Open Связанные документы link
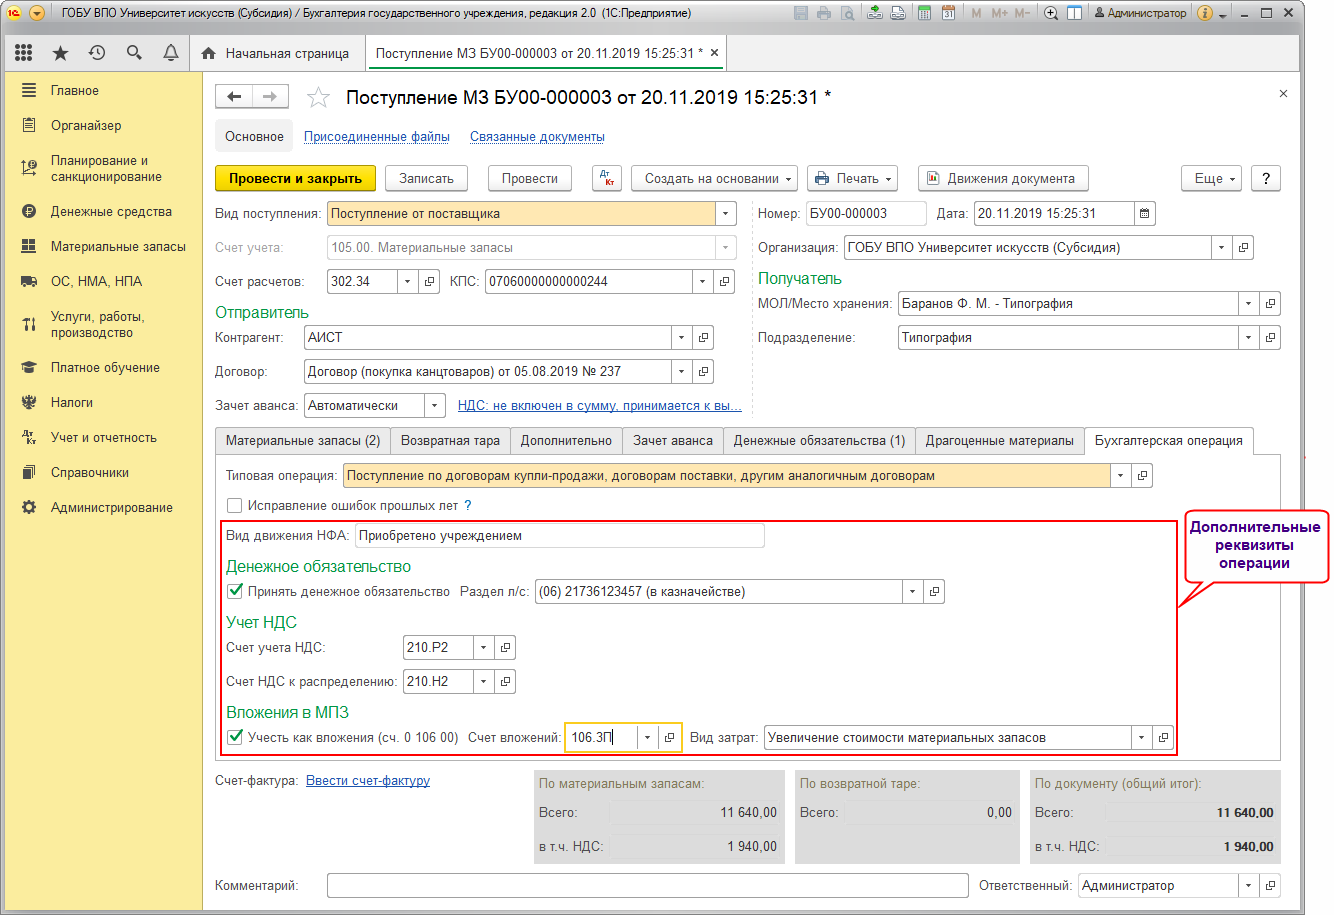The image size is (1334, 915). (537, 136)
